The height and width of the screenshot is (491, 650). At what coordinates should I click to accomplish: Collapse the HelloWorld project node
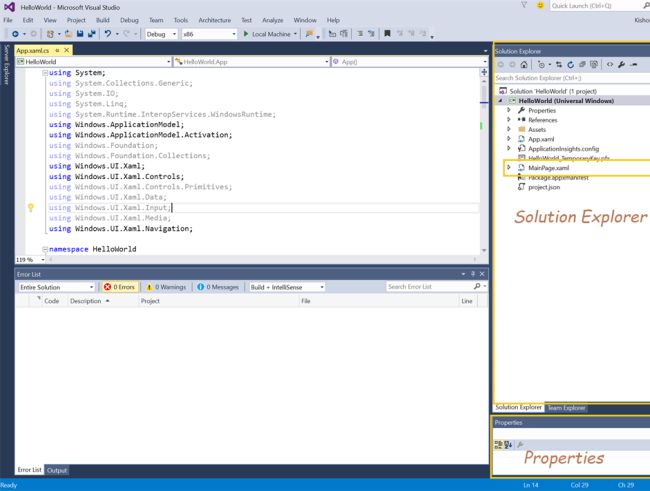[x=500, y=101]
